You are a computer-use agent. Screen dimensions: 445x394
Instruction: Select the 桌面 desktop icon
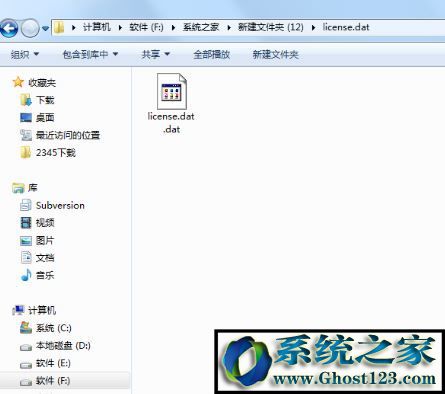[x=26, y=117]
